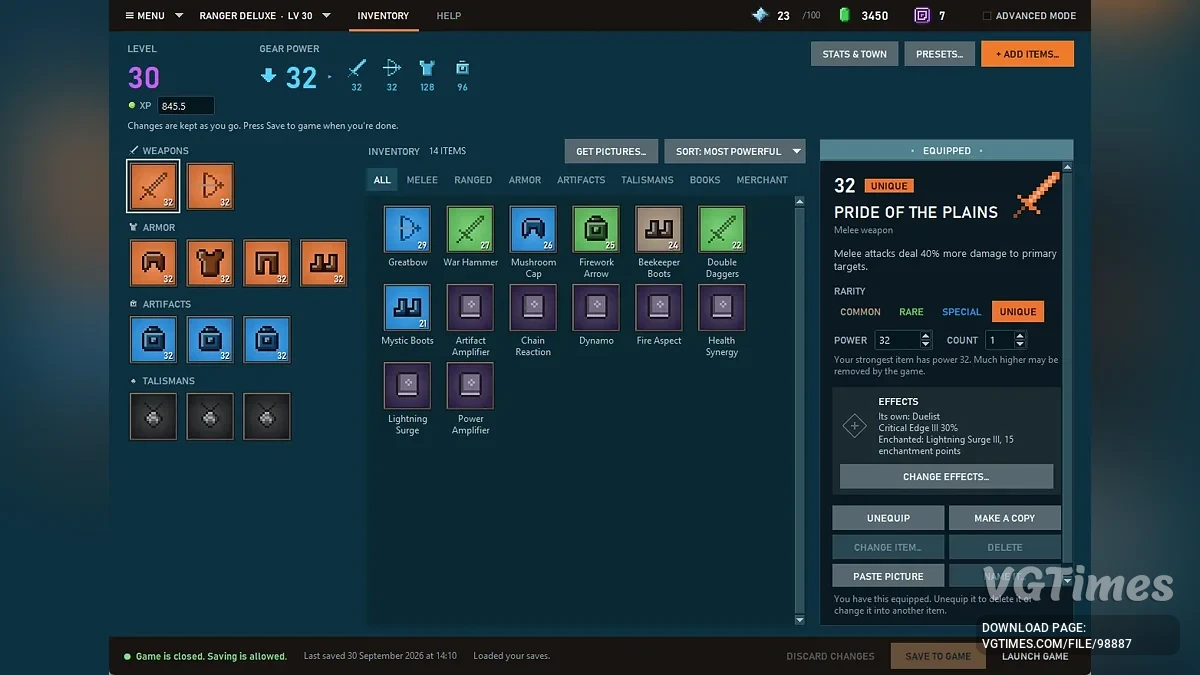
Task: Filter inventory by Melee tab
Action: click(422, 180)
